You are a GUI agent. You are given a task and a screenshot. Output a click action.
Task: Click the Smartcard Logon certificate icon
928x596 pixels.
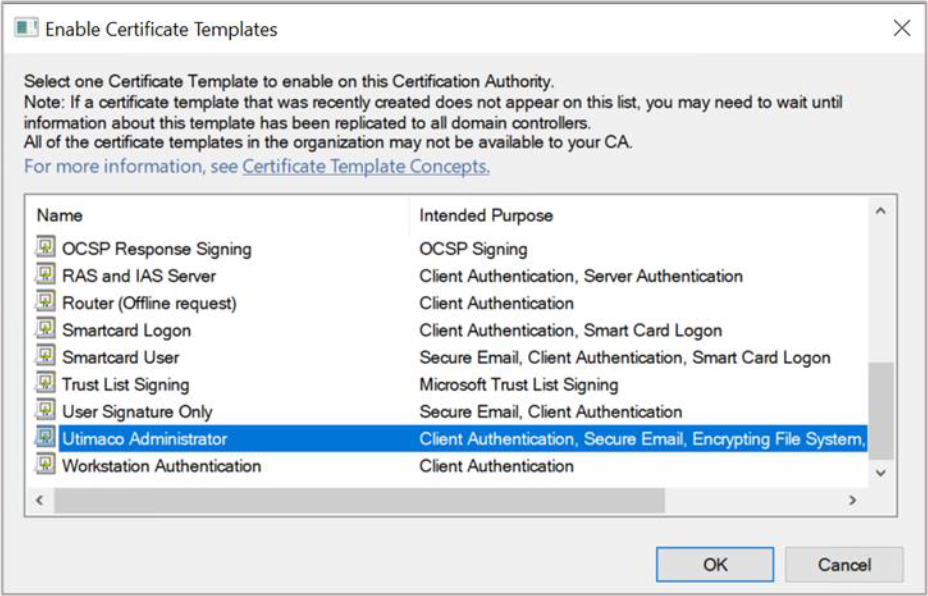[46, 330]
